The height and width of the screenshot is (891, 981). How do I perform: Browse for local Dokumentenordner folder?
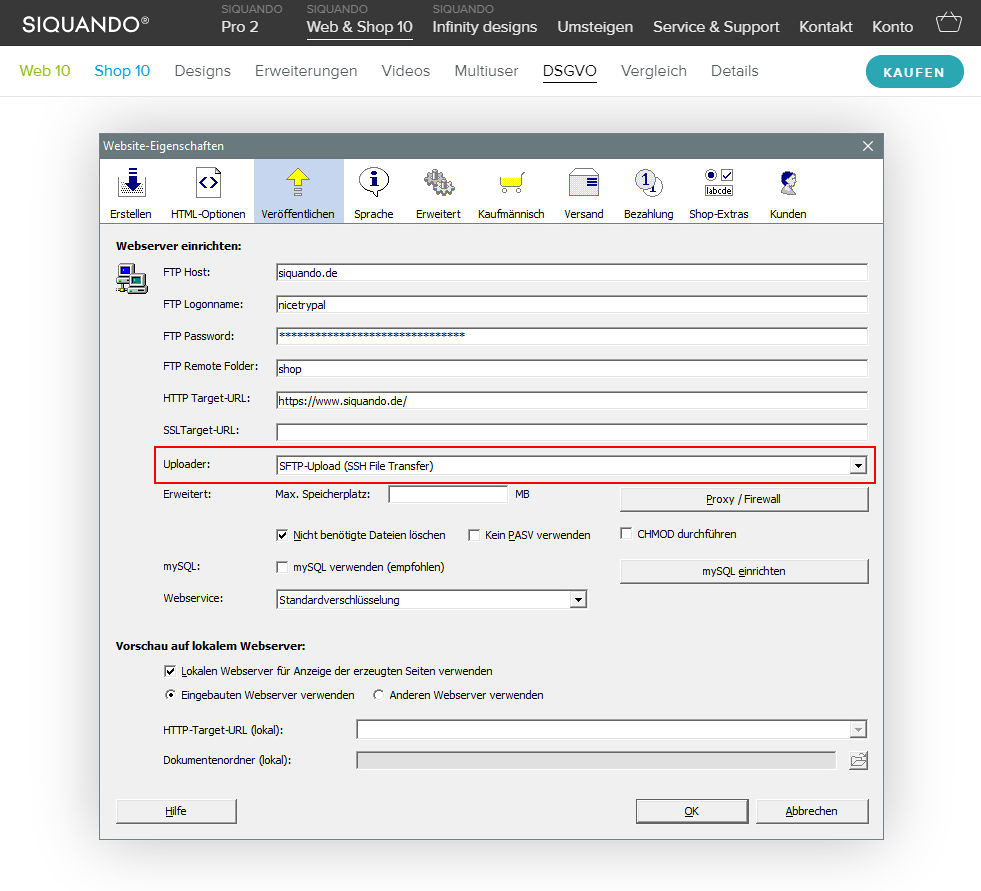pyautogui.click(x=858, y=761)
